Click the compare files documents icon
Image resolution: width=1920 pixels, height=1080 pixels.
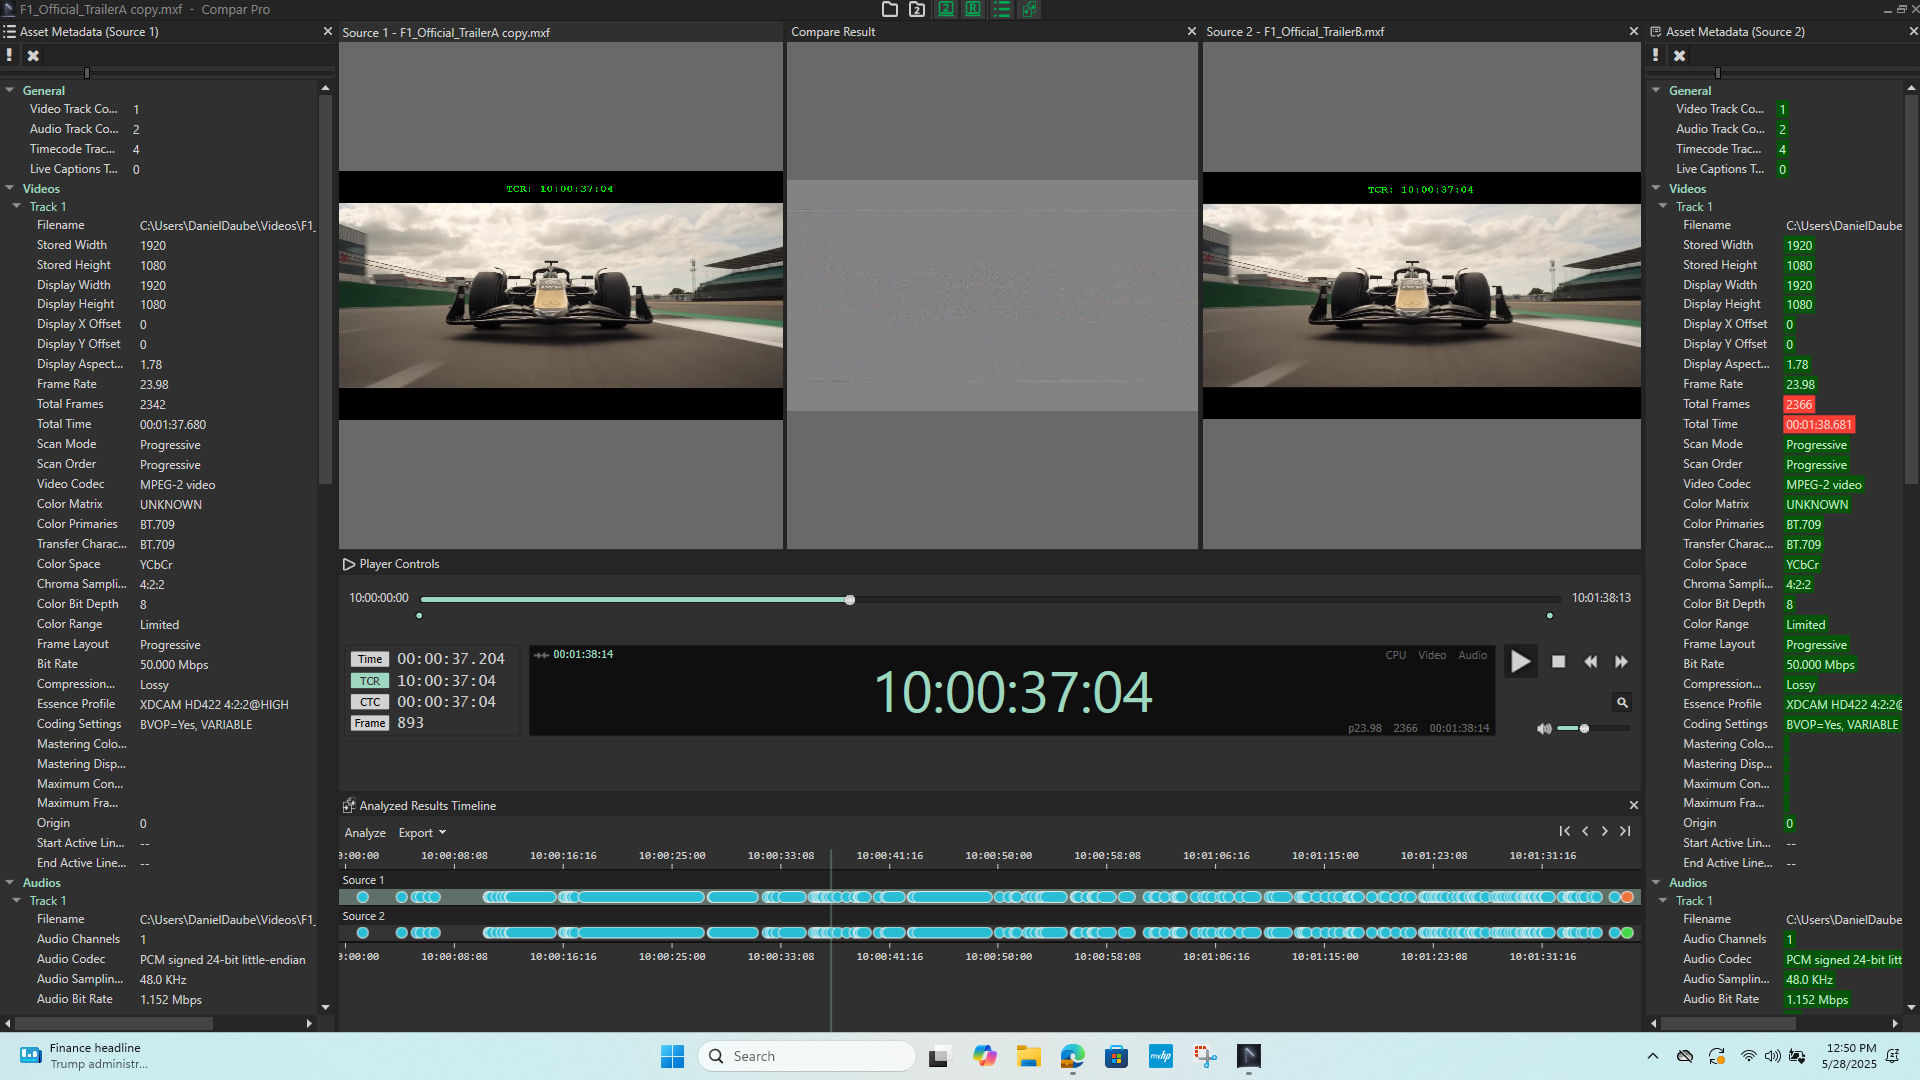[x=1029, y=9]
